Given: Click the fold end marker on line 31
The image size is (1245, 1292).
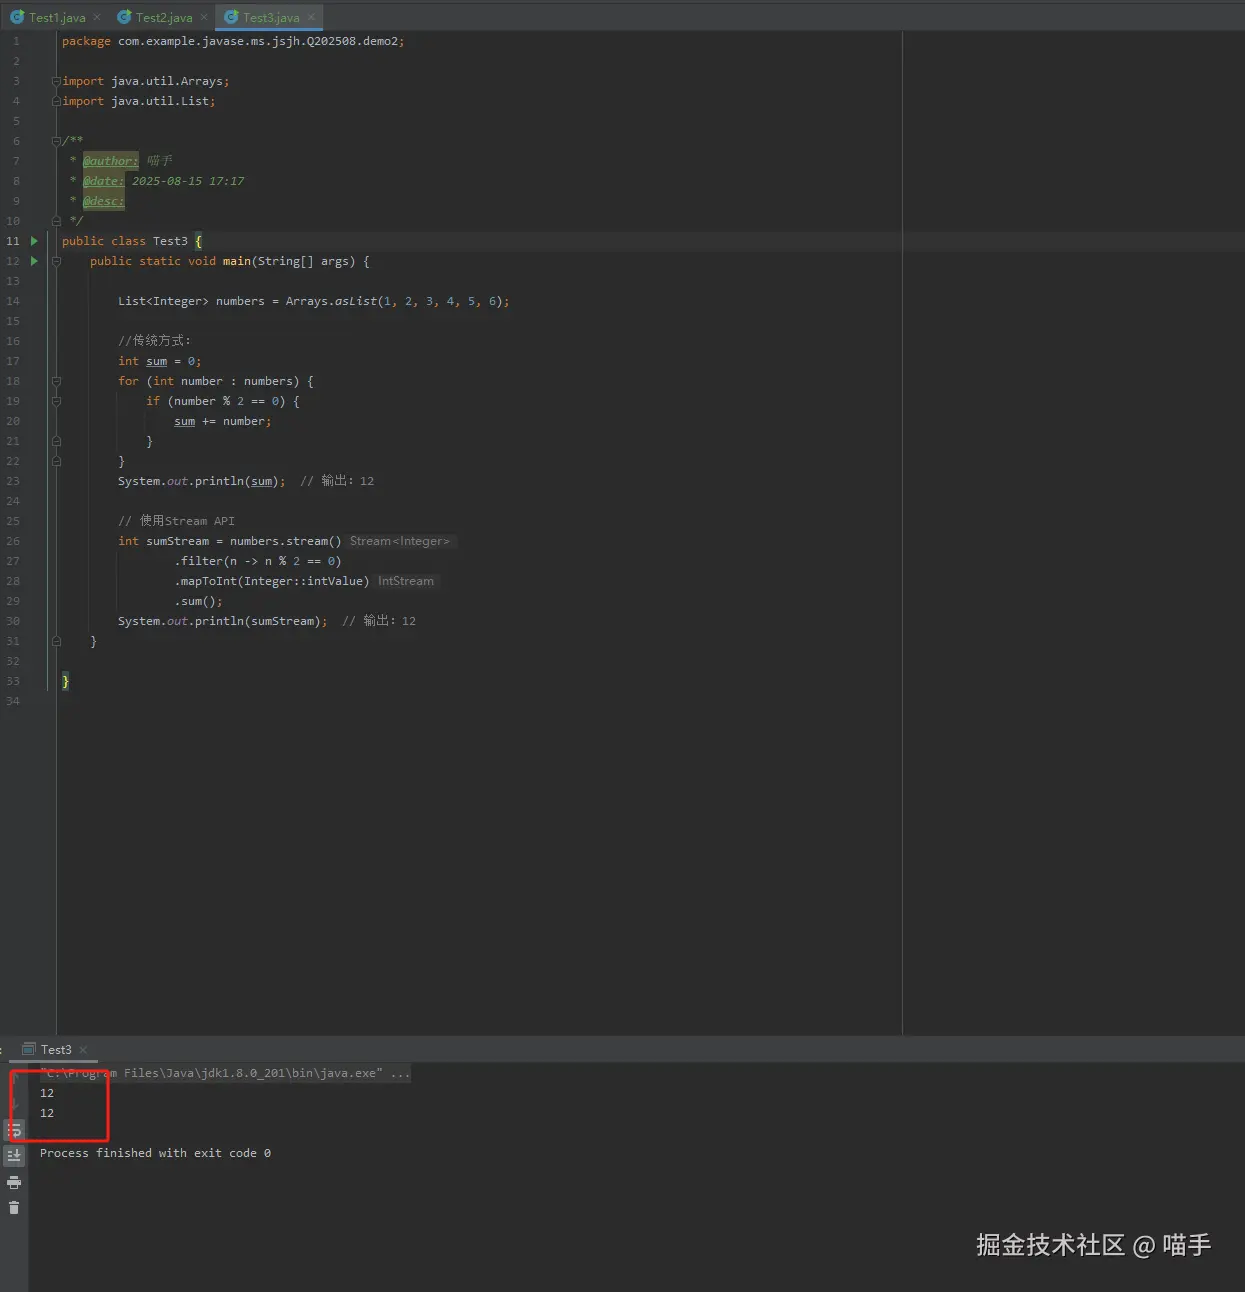Looking at the screenshot, I should click(56, 641).
